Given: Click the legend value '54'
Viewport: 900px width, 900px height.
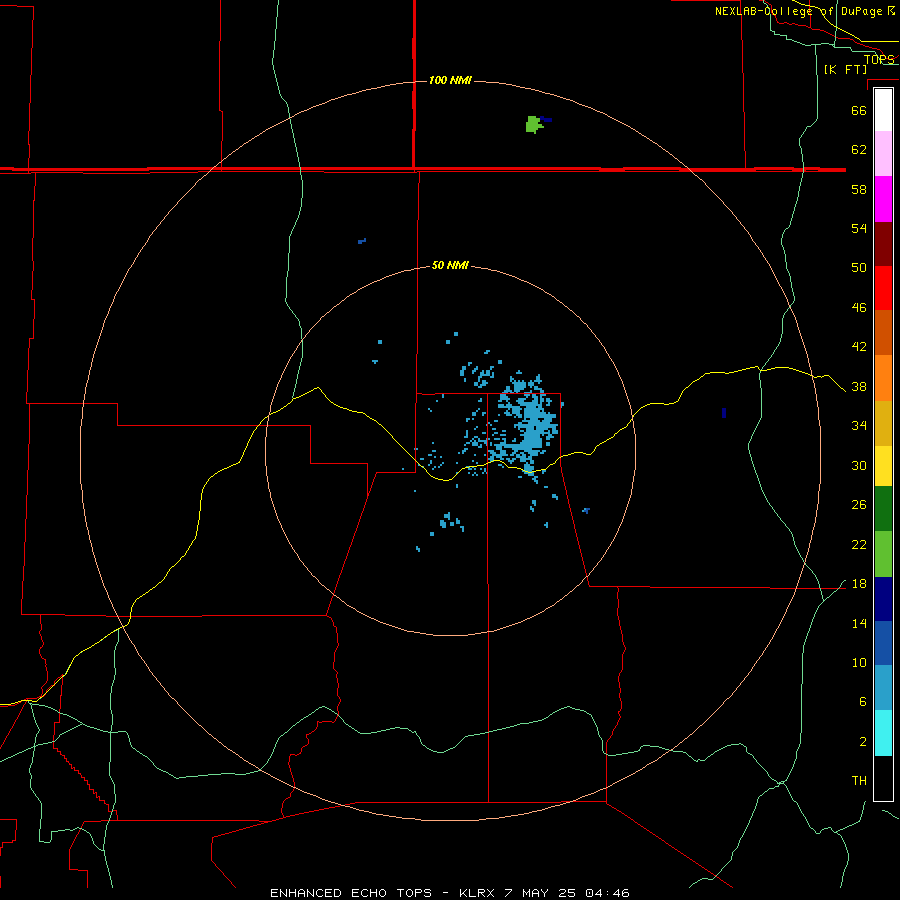Looking at the screenshot, I should pos(859,228).
